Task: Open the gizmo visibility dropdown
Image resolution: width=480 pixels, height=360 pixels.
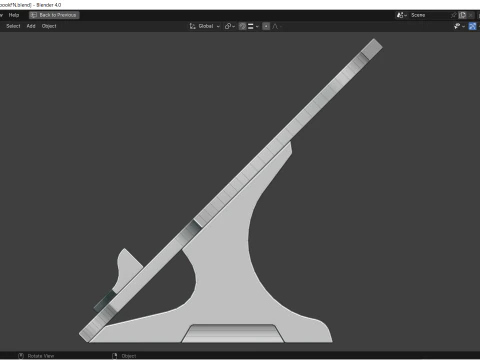Action: click(x=459, y=26)
